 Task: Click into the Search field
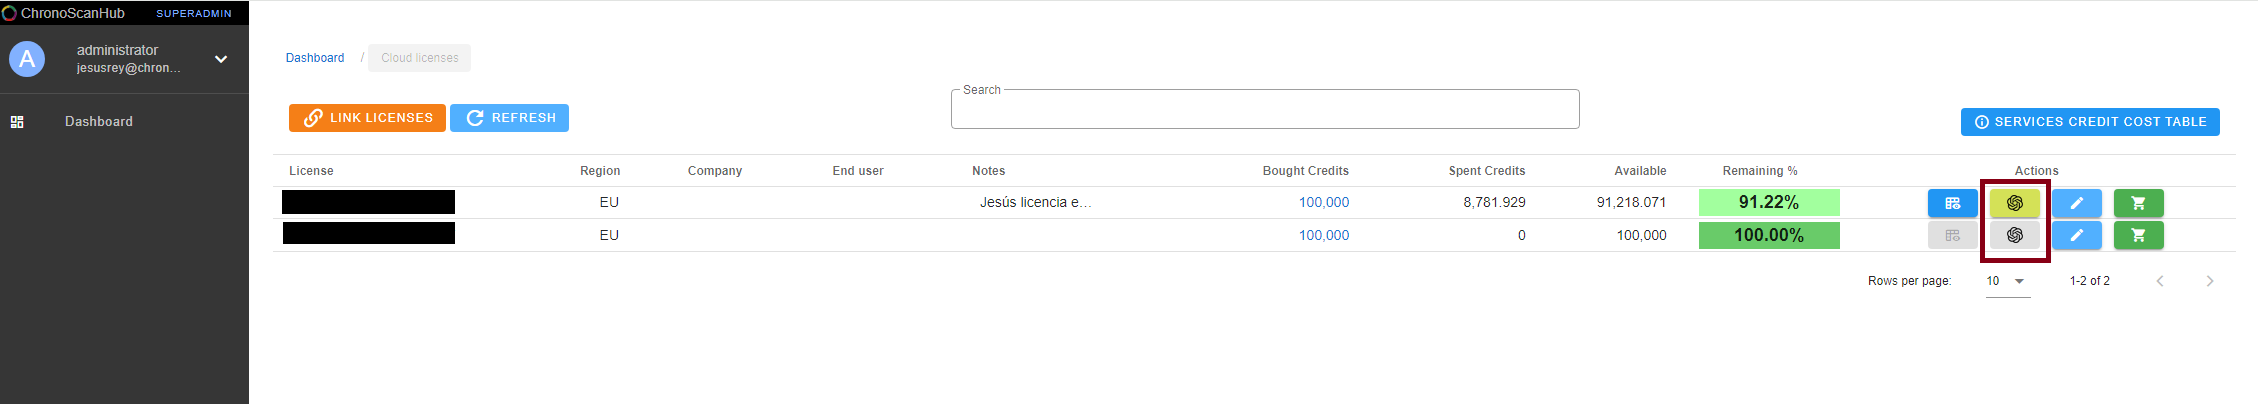tap(1264, 110)
